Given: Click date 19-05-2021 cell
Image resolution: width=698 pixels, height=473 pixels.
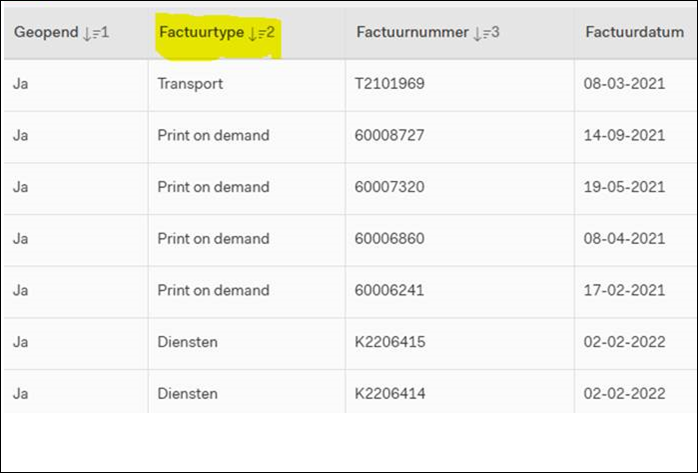Looking at the screenshot, I should (x=624, y=187).
